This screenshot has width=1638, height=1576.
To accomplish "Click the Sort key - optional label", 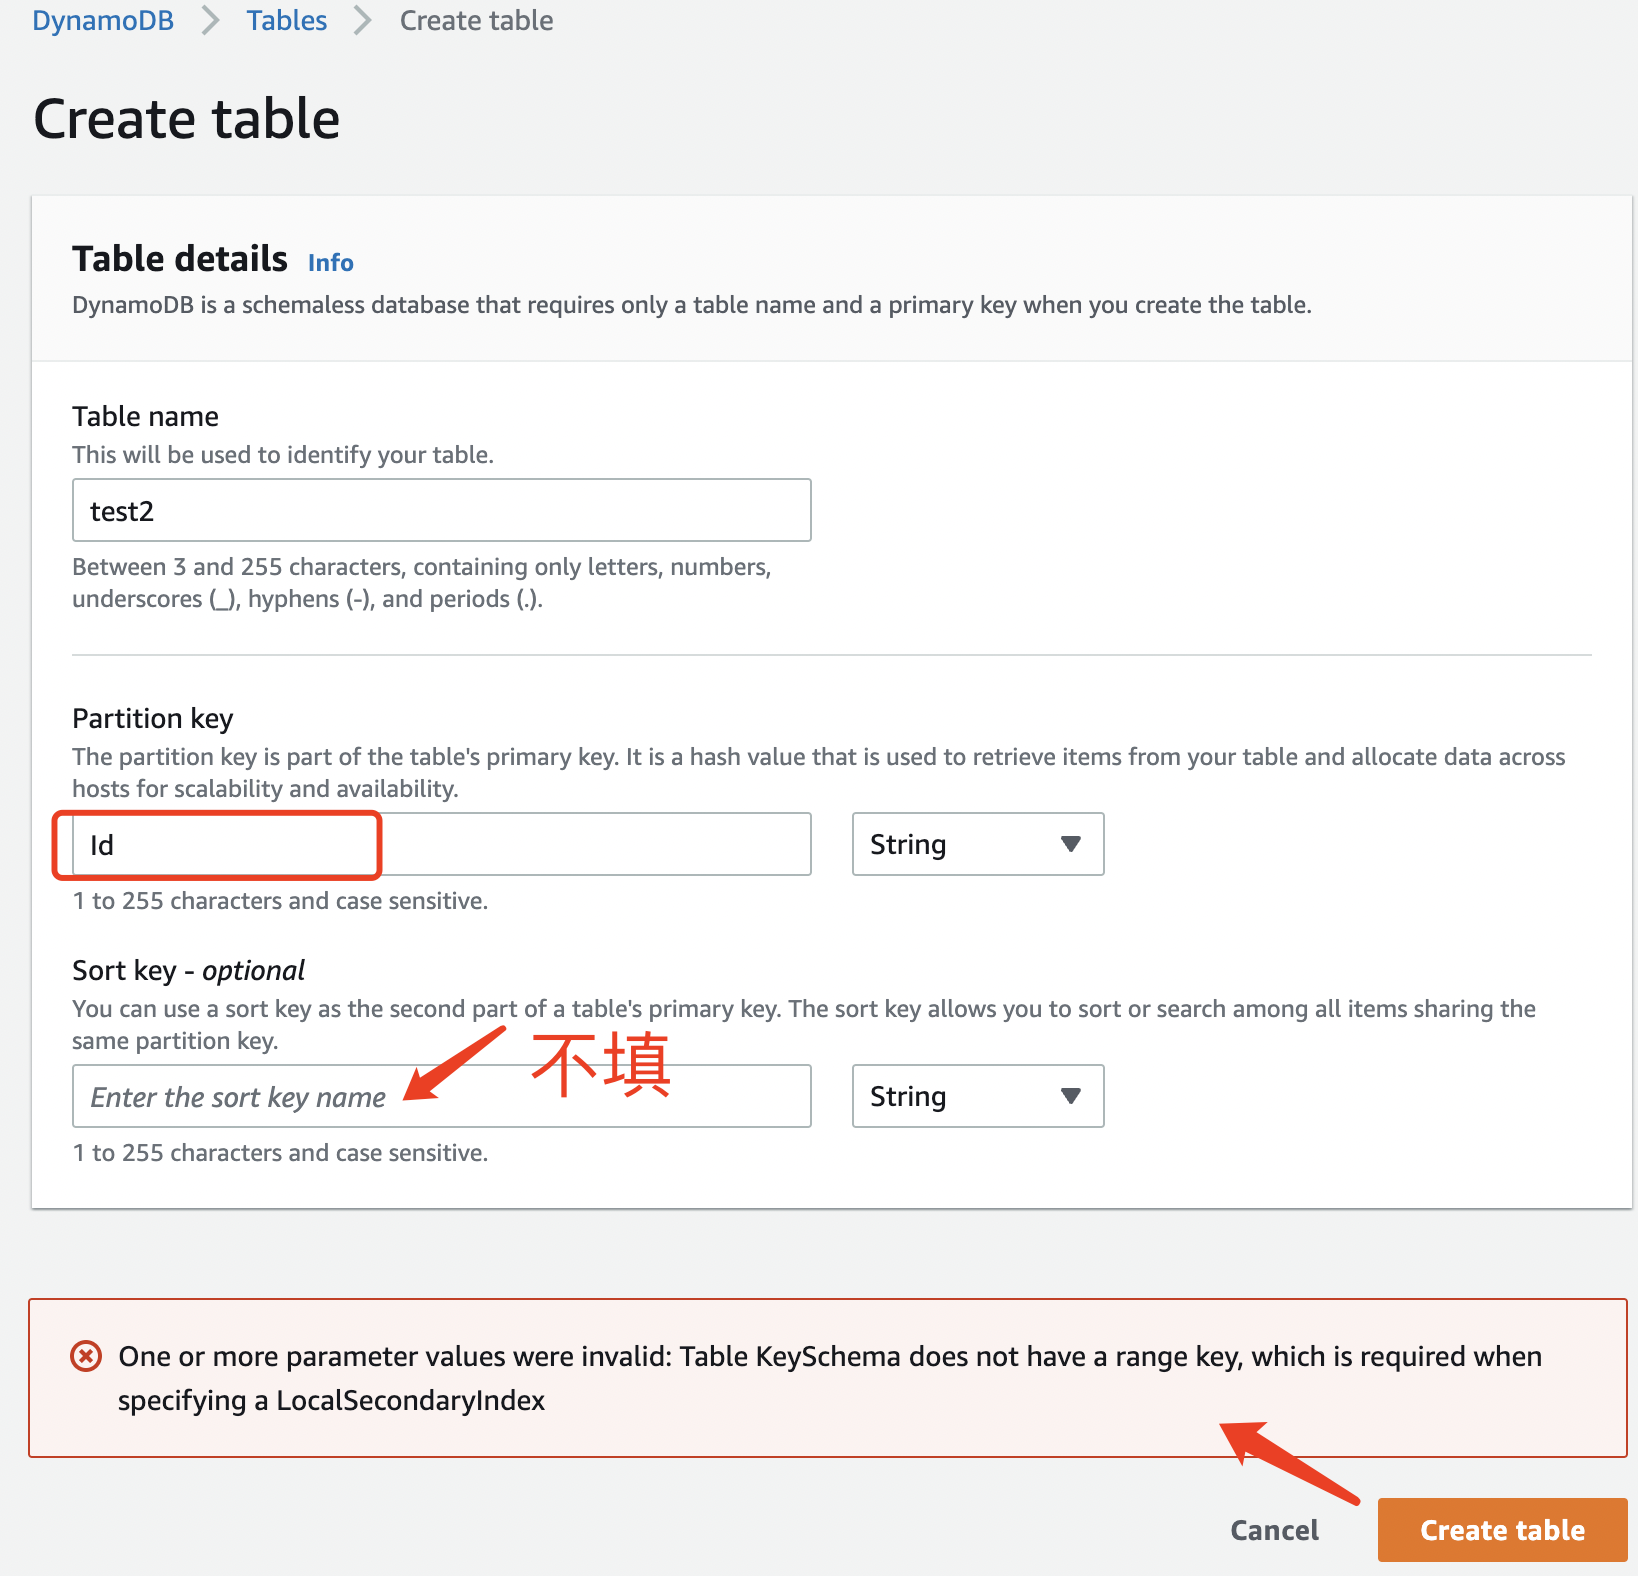I will [x=188, y=971].
